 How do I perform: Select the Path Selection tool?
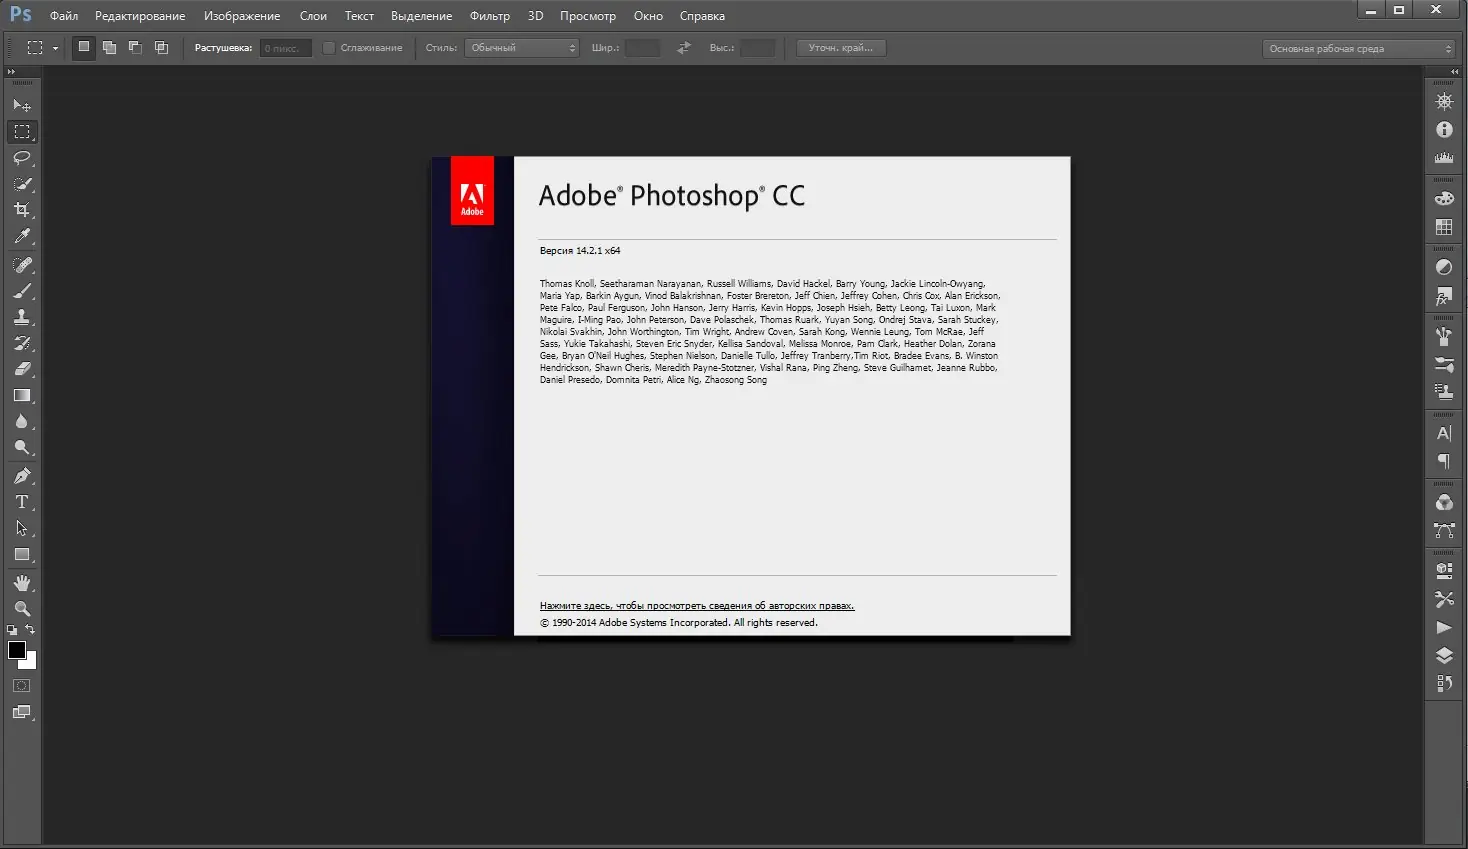(x=22, y=528)
